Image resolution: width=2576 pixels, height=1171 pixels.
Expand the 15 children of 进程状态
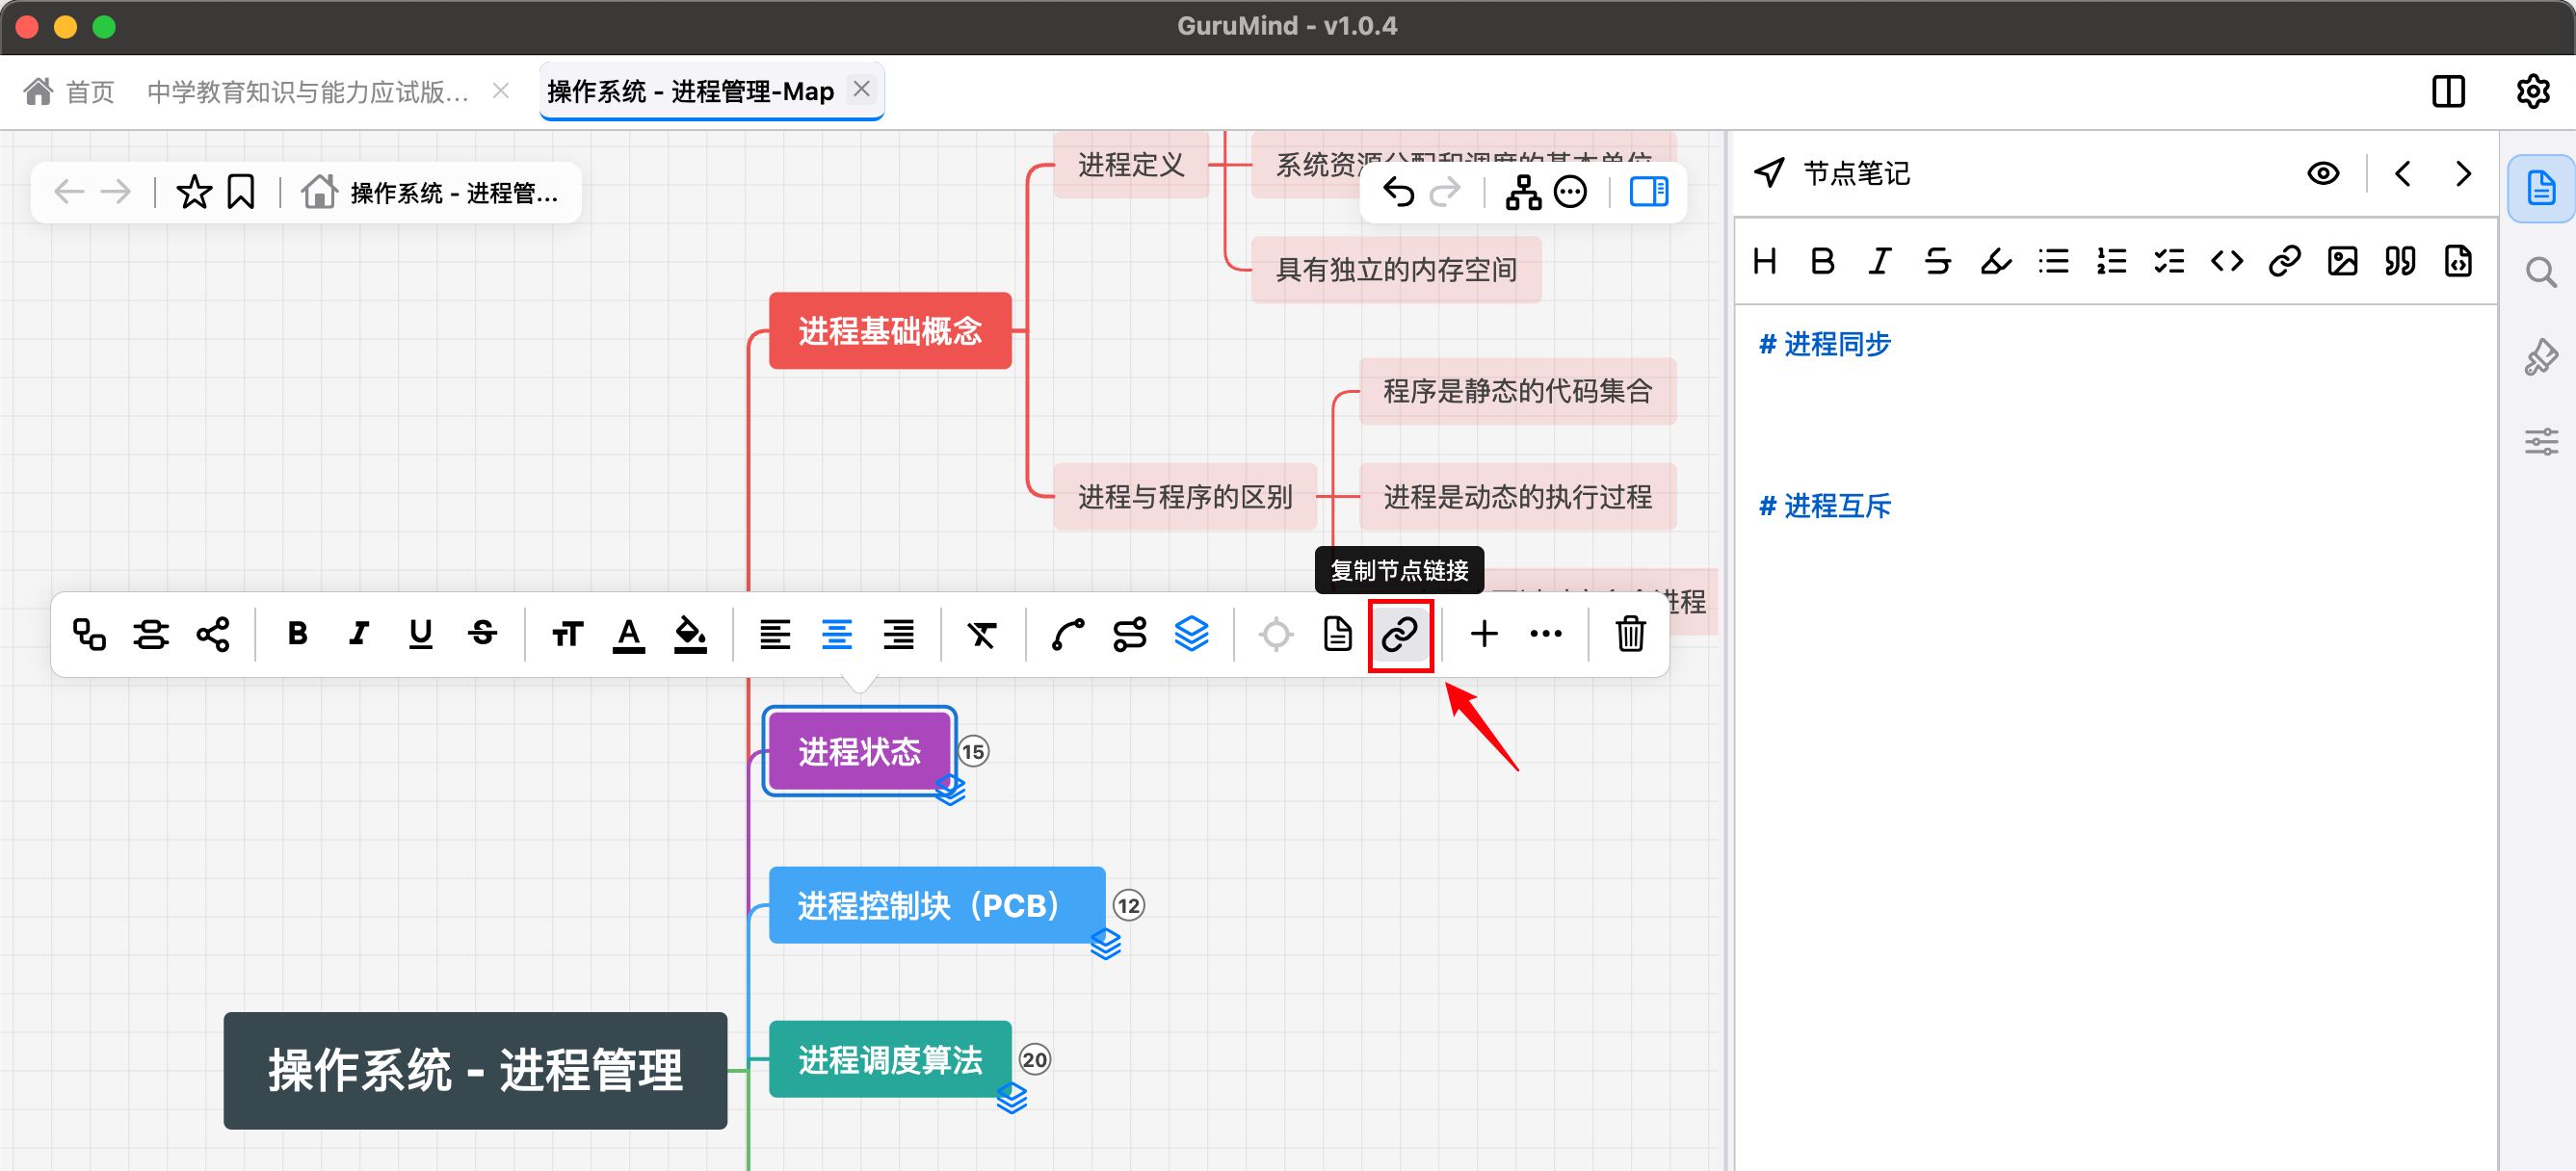pos(973,751)
